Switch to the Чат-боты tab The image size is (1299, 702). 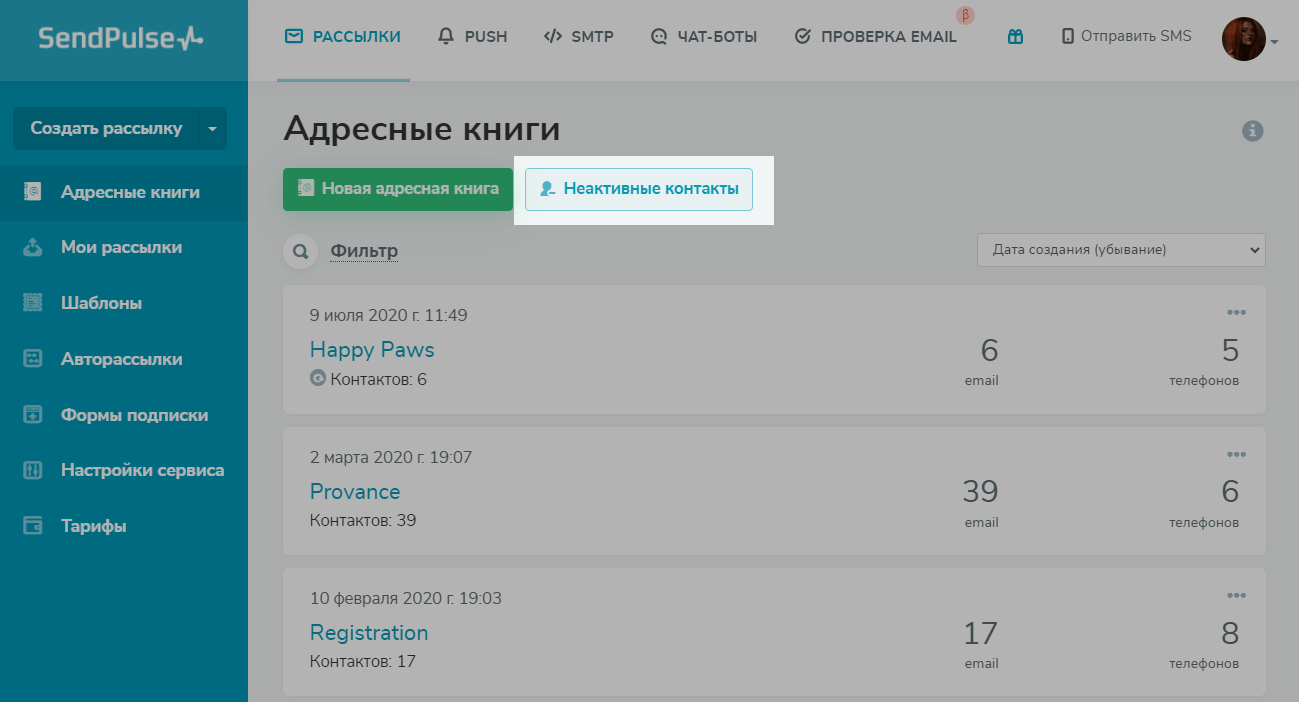click(704, 37)
